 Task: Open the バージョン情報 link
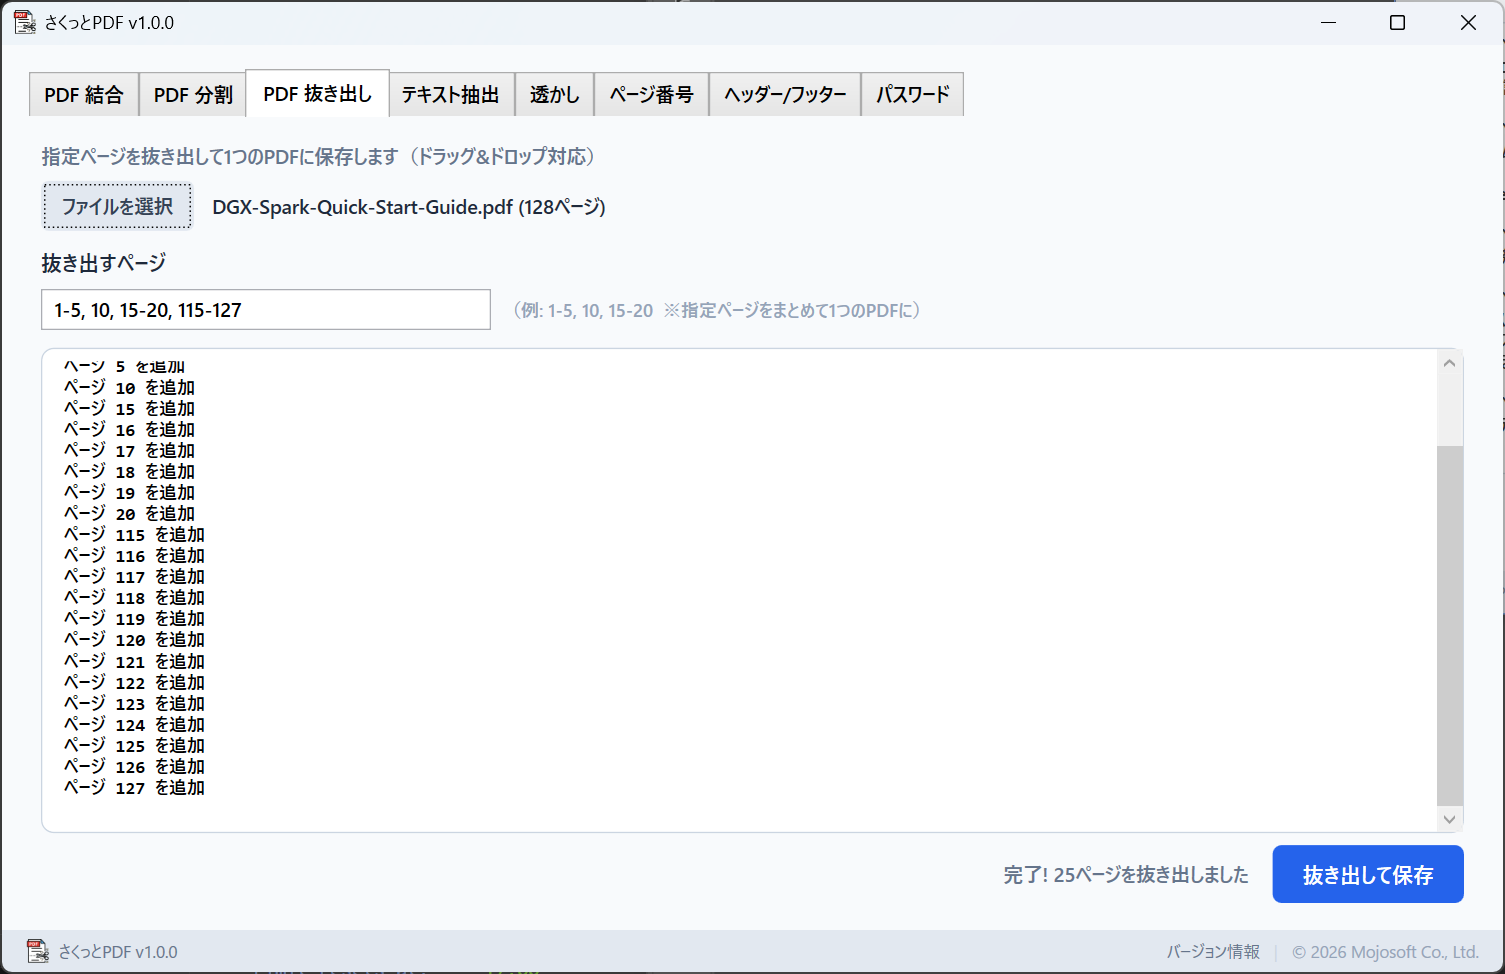coord(1212,952)
